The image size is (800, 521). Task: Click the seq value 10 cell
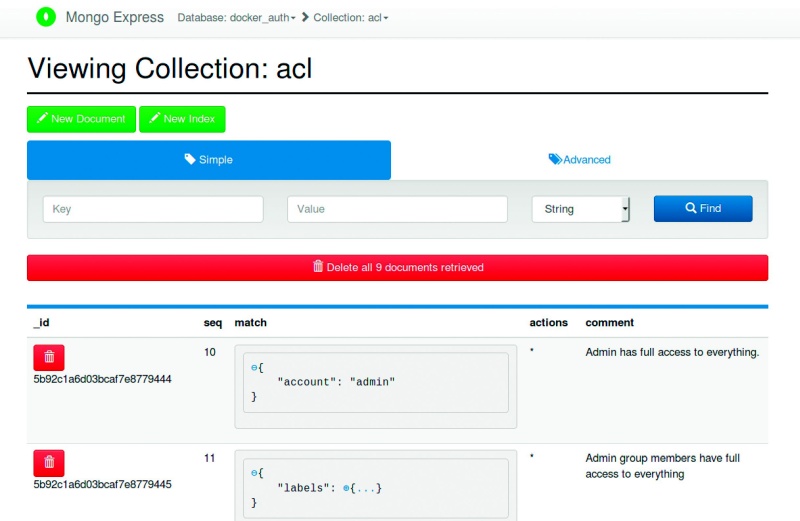pyautogui.click(x=210, y=352)
